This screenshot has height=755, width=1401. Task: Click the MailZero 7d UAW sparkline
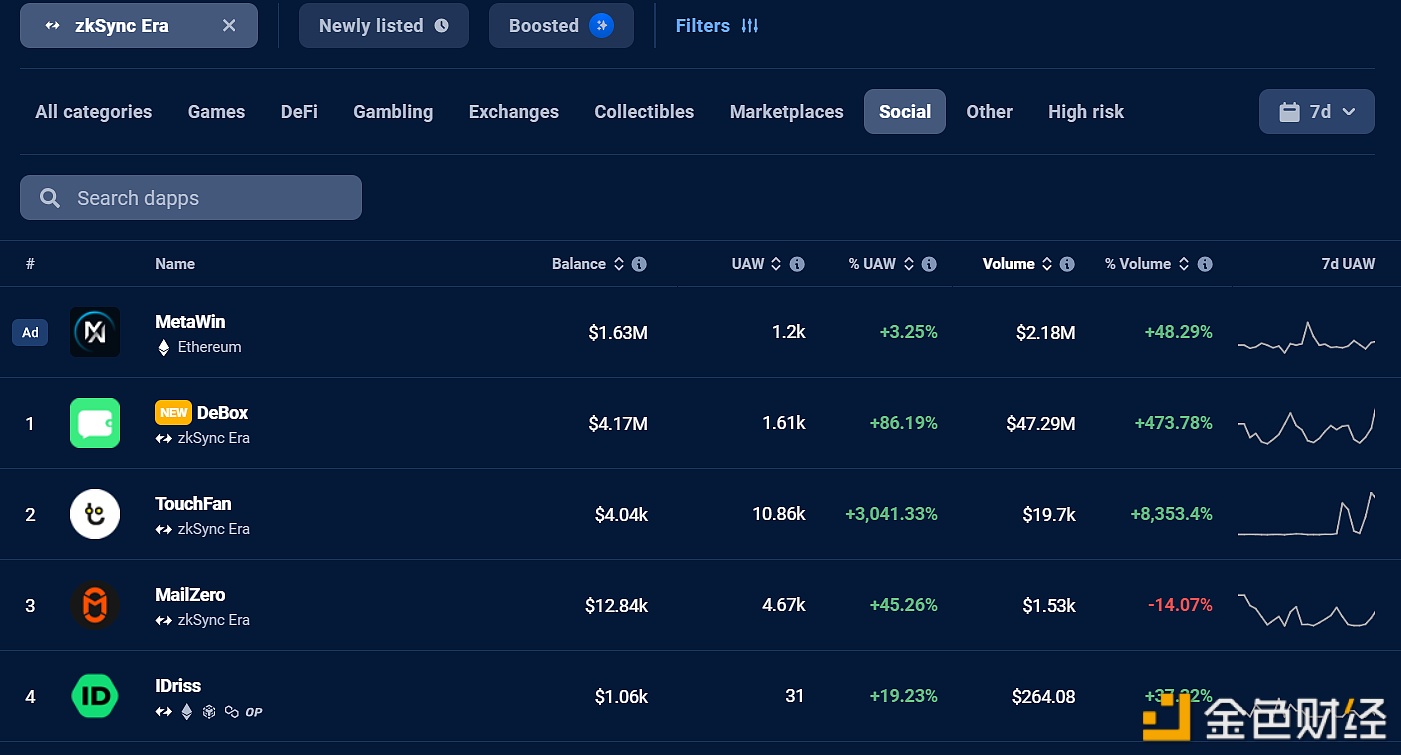click(x=1306, y=610)
